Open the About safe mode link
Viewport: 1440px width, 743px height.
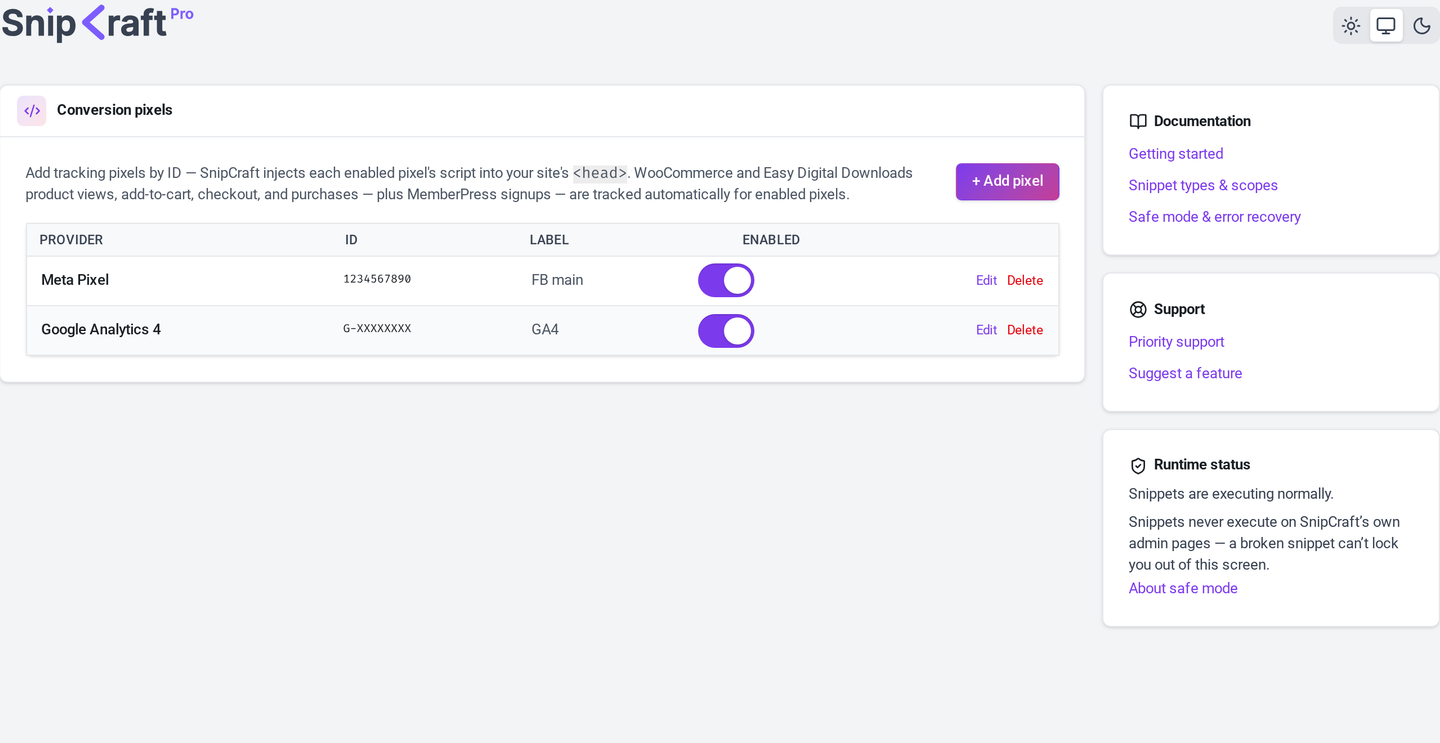coord(1183,589)
